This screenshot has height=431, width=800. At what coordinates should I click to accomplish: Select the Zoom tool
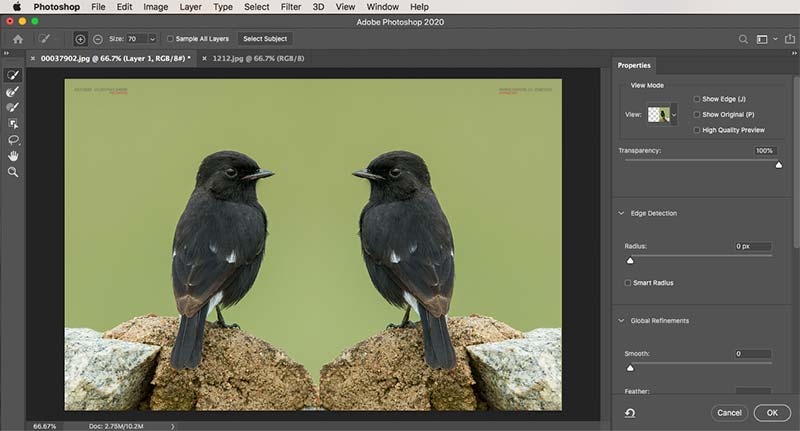13,172
